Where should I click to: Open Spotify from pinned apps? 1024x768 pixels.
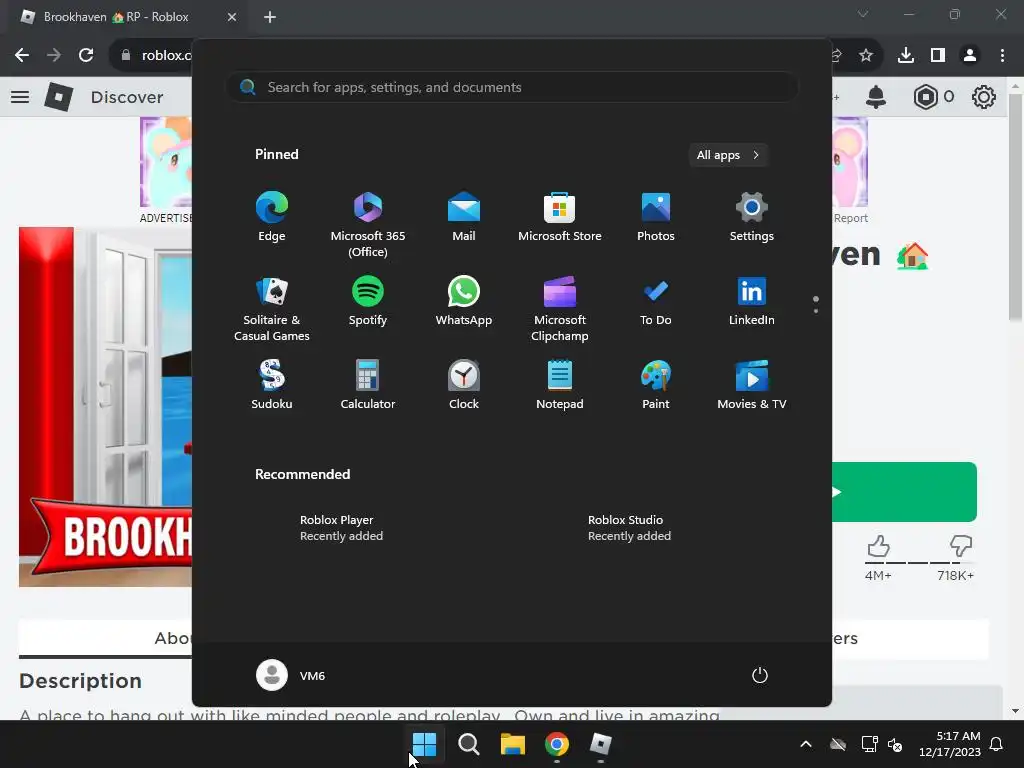click(x=368, y=301)
